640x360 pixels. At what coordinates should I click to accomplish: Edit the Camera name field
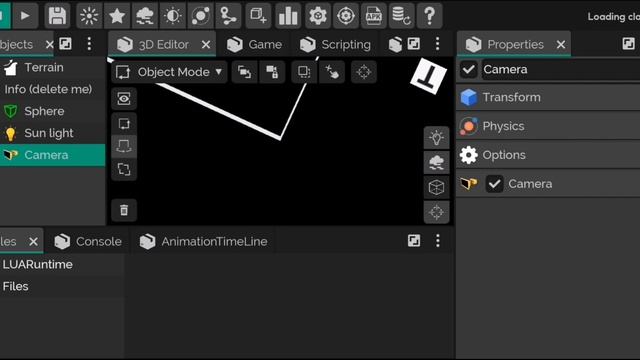561,69
